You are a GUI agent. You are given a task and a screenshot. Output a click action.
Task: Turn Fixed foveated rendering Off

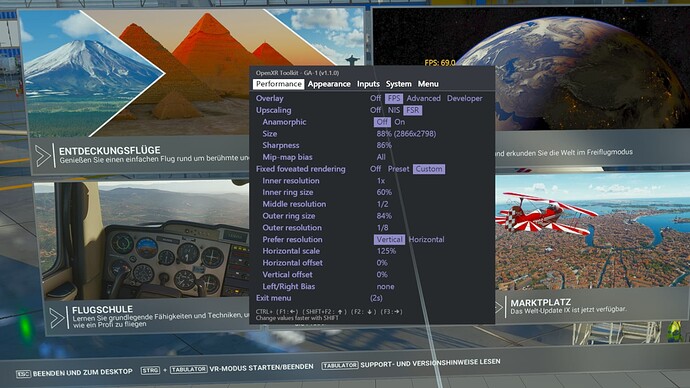pos(375,169)
